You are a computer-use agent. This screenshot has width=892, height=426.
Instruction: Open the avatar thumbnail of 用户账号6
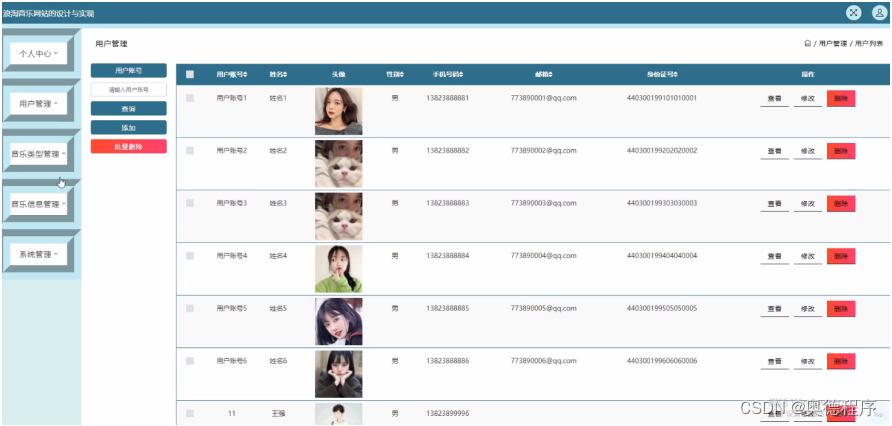tap(338, 374)
